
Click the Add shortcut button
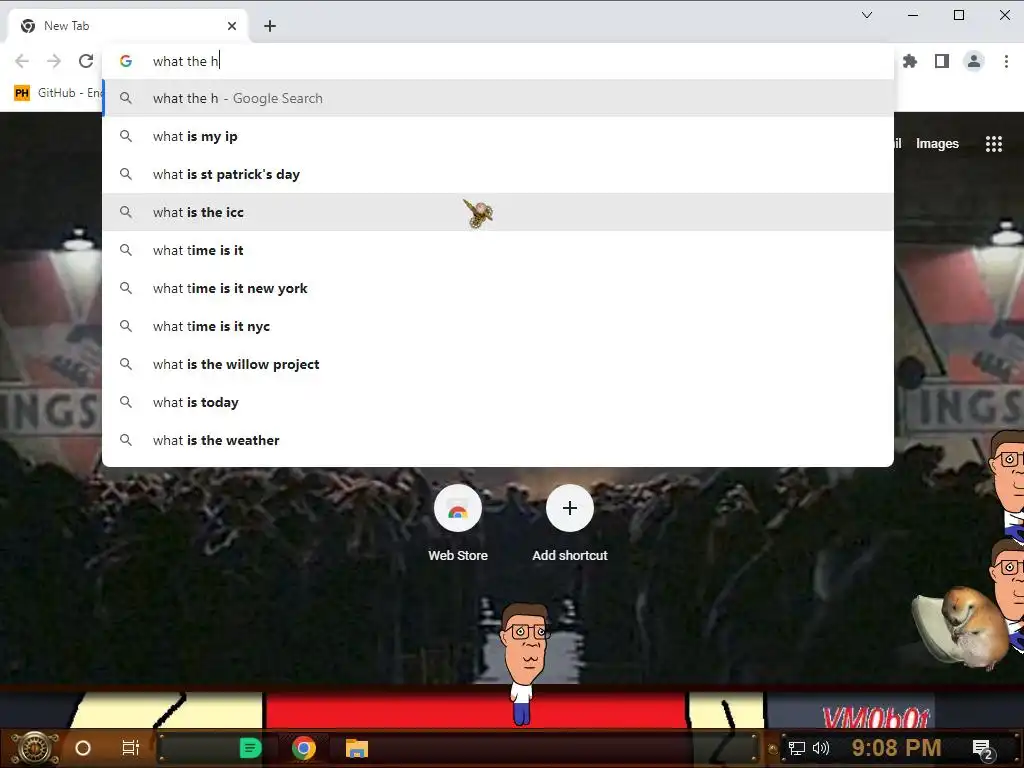pos(569,523)
